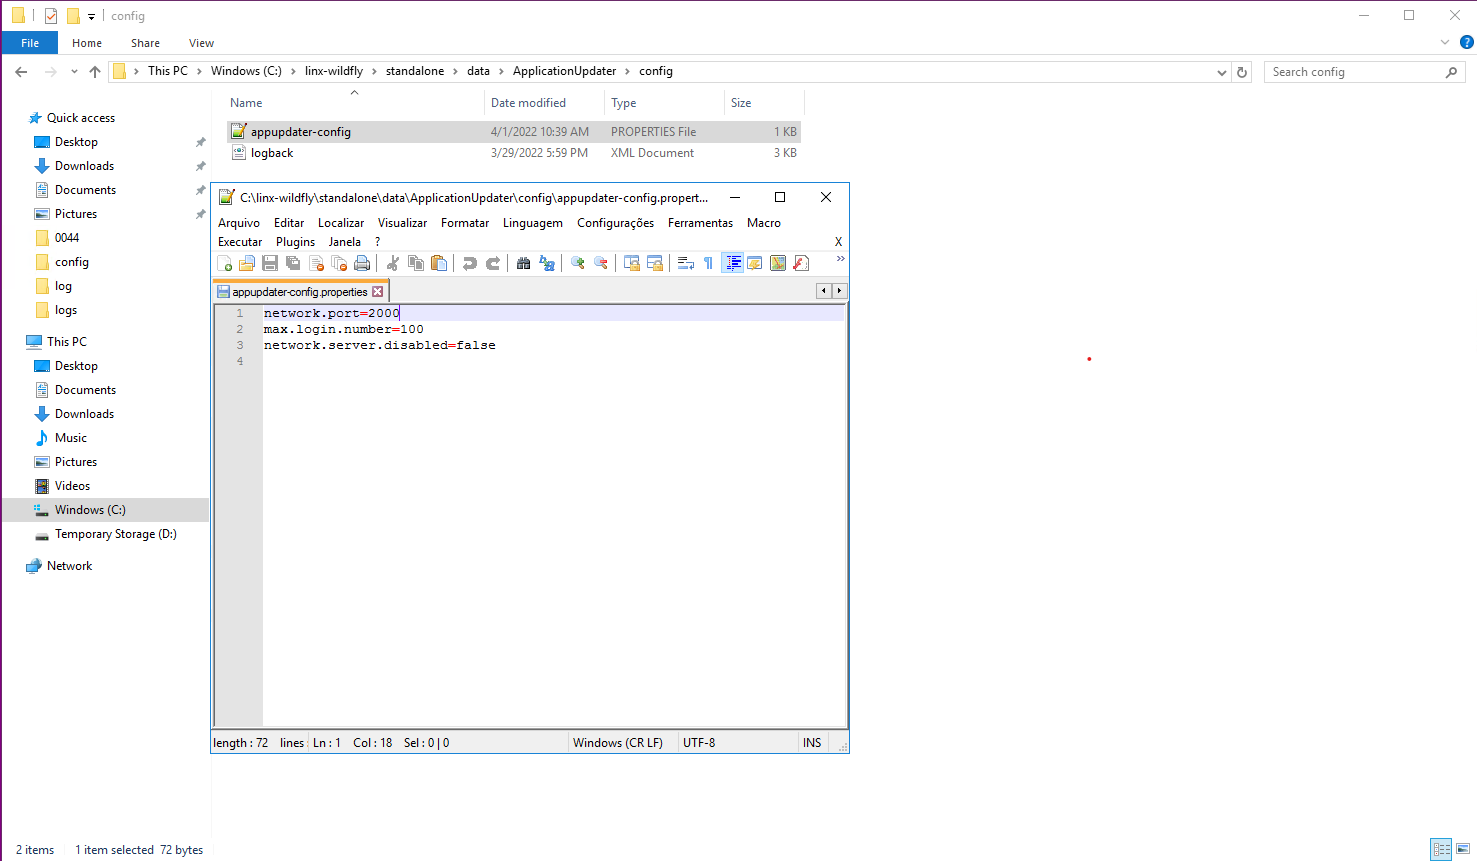Expand the hidden toolbar icons chevron
Image resolution: width=1477 pixels, height=861 pixels.
(x=841, y=259)
